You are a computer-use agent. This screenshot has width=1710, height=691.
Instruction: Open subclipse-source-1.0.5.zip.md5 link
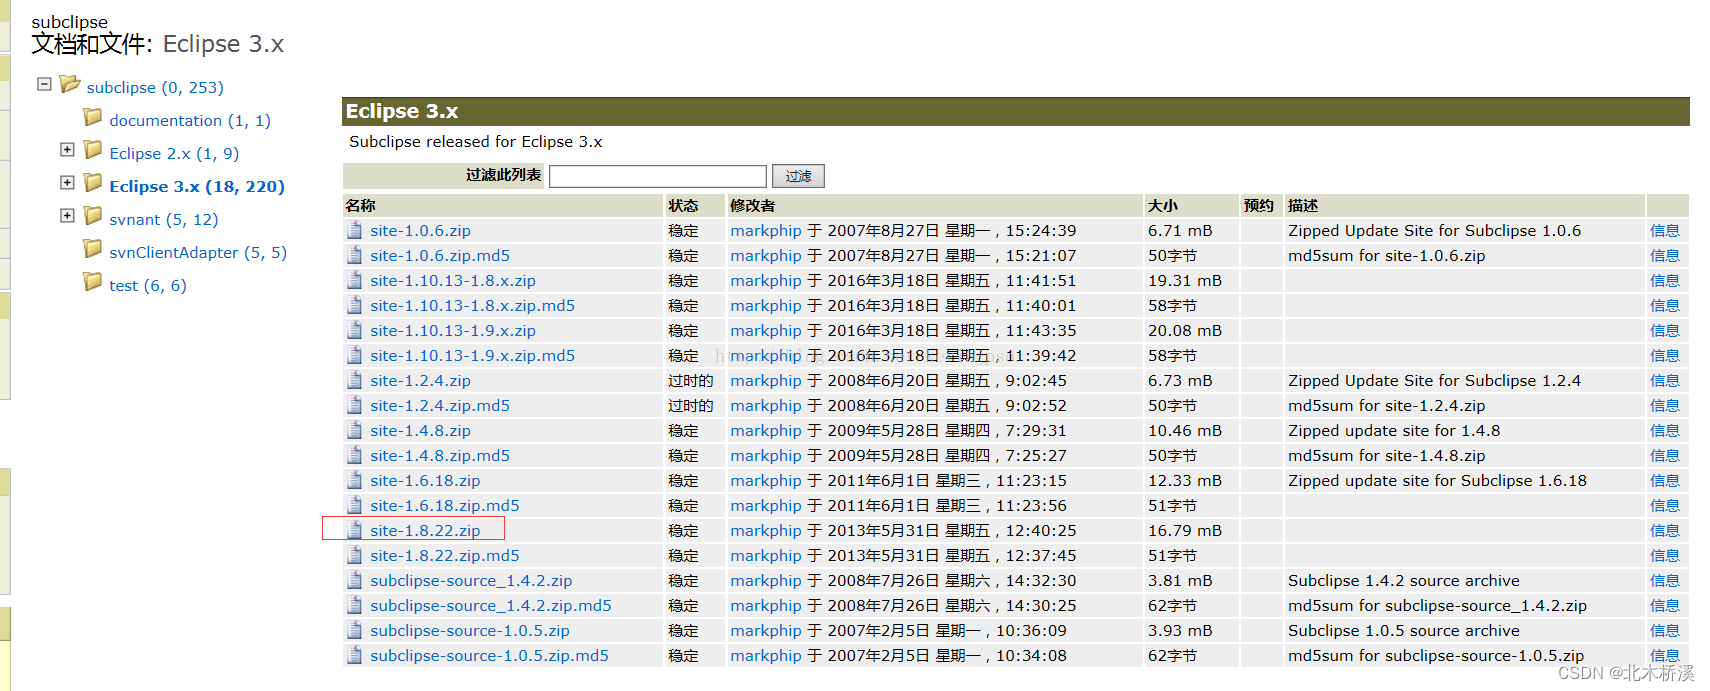pyautogui.click(x=489, y=656)
